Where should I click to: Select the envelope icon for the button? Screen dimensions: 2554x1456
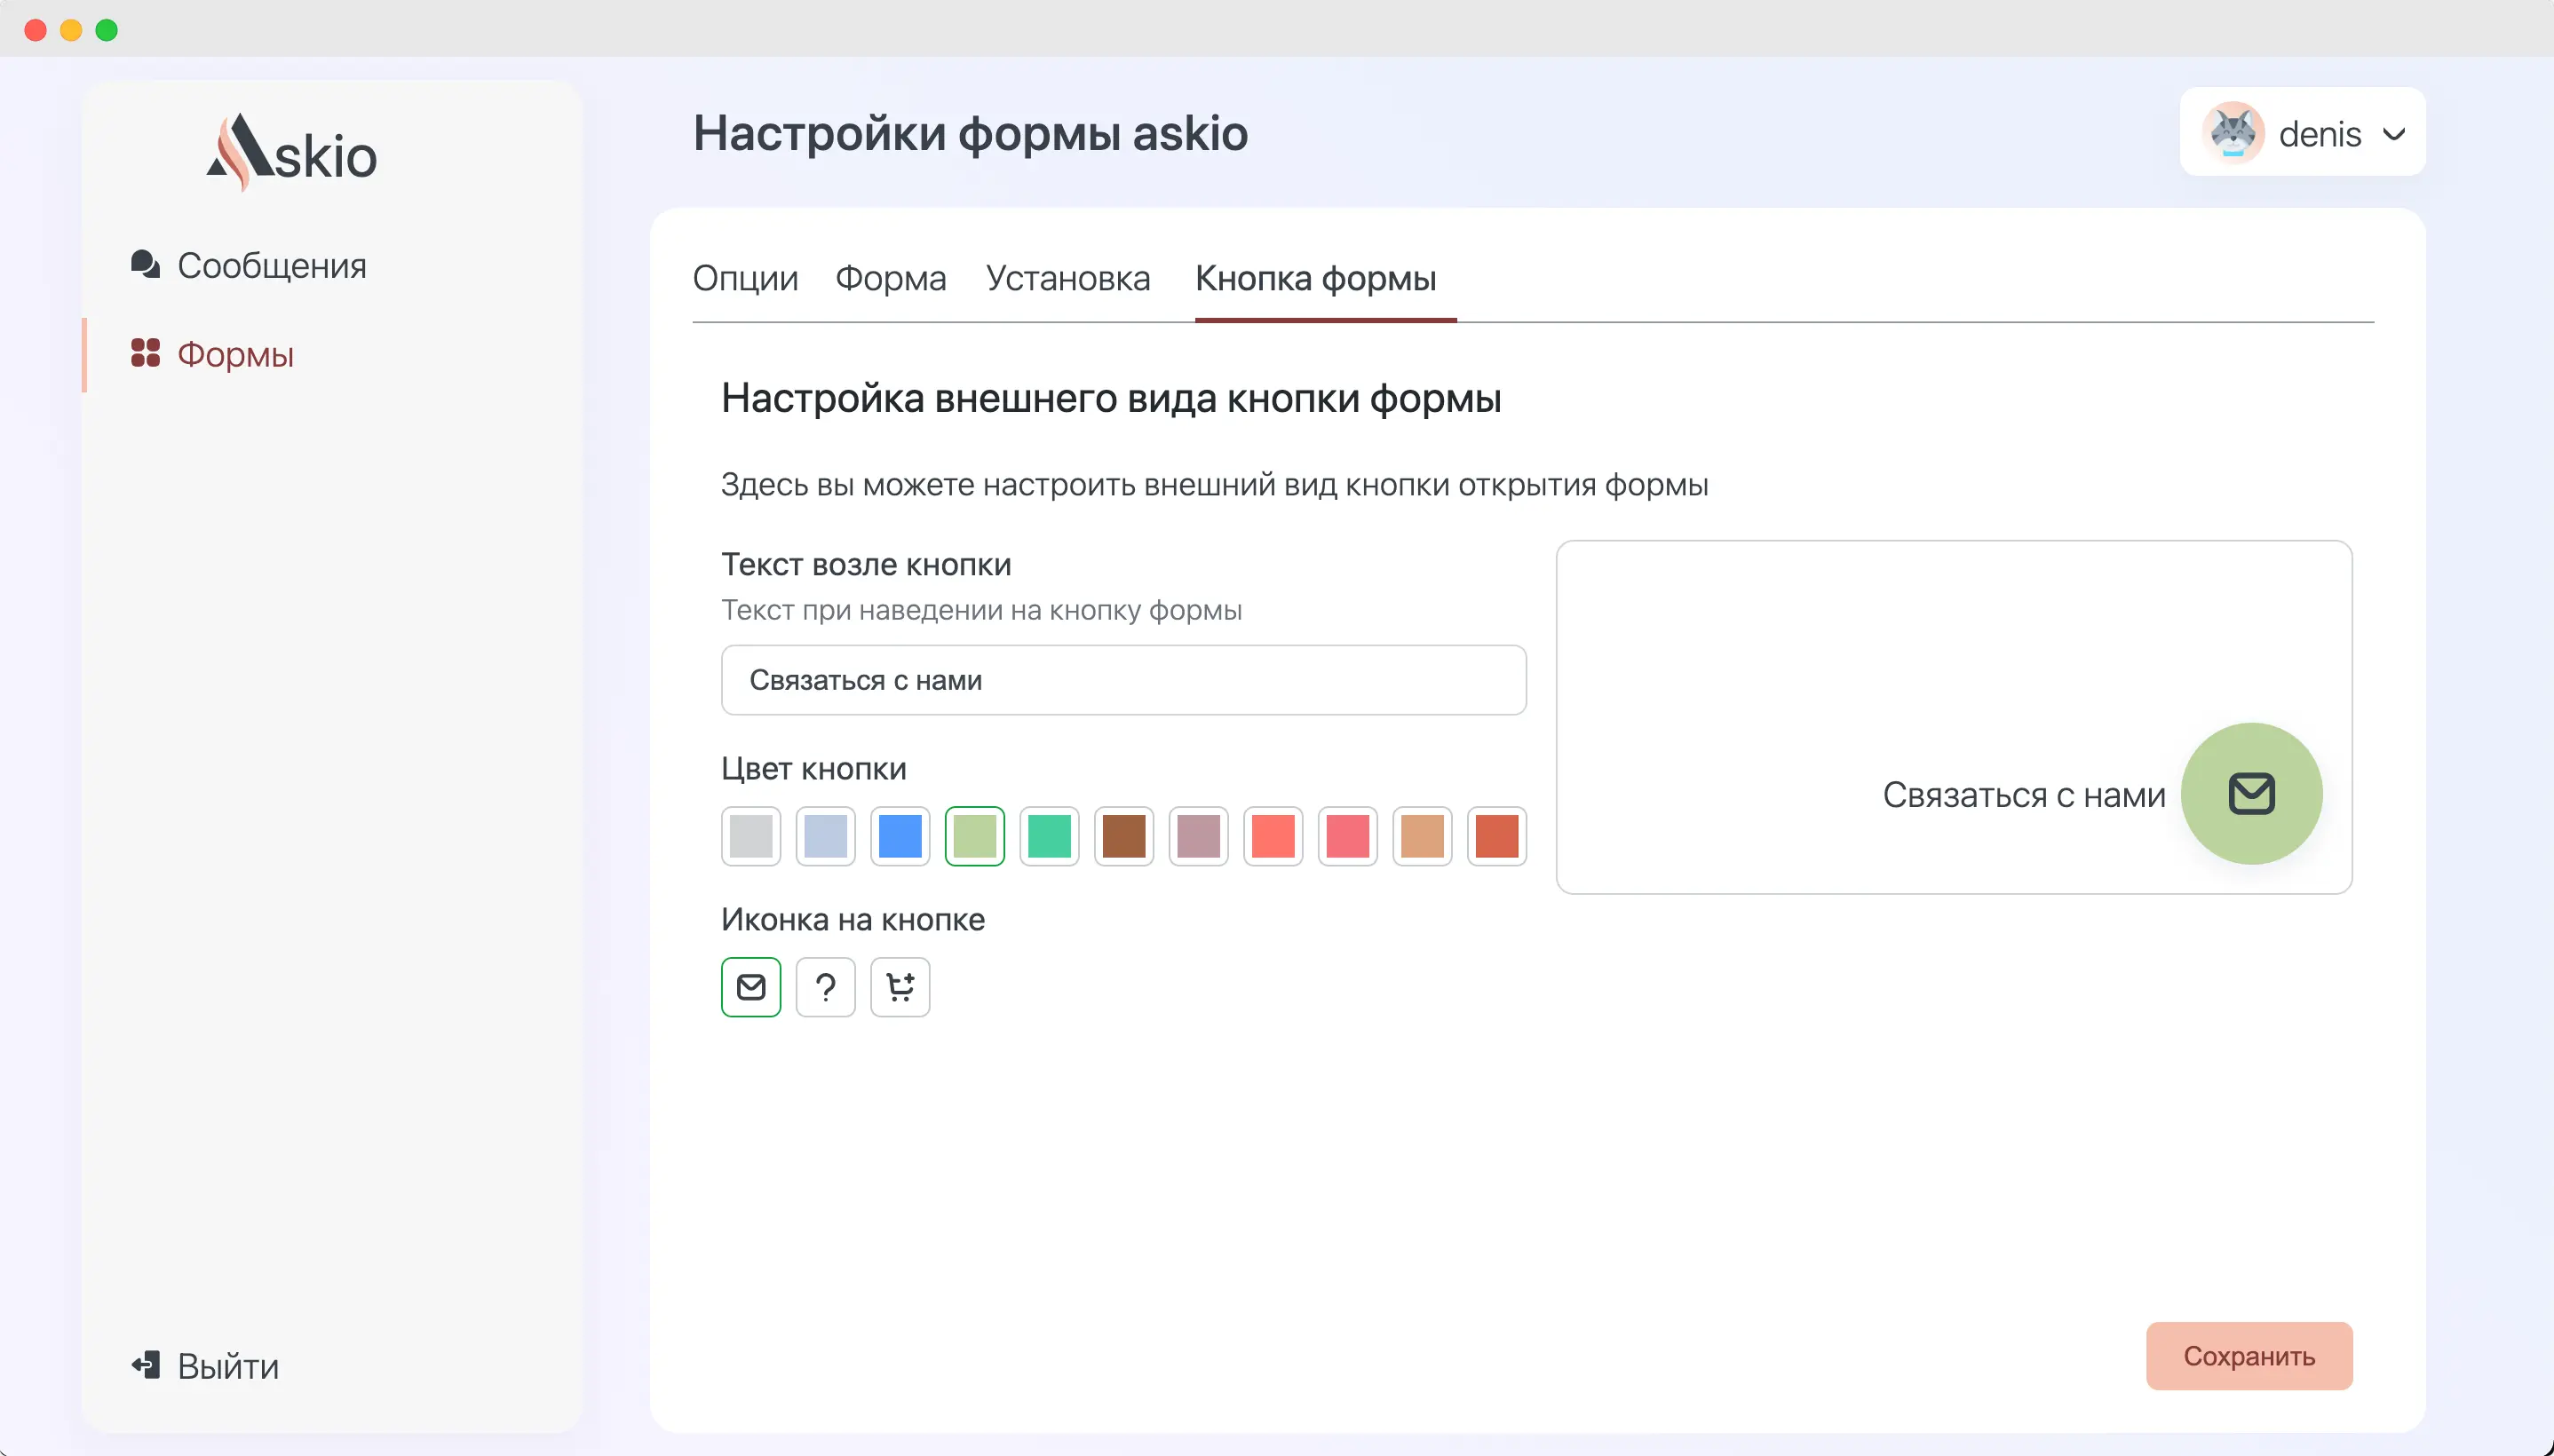750,987
